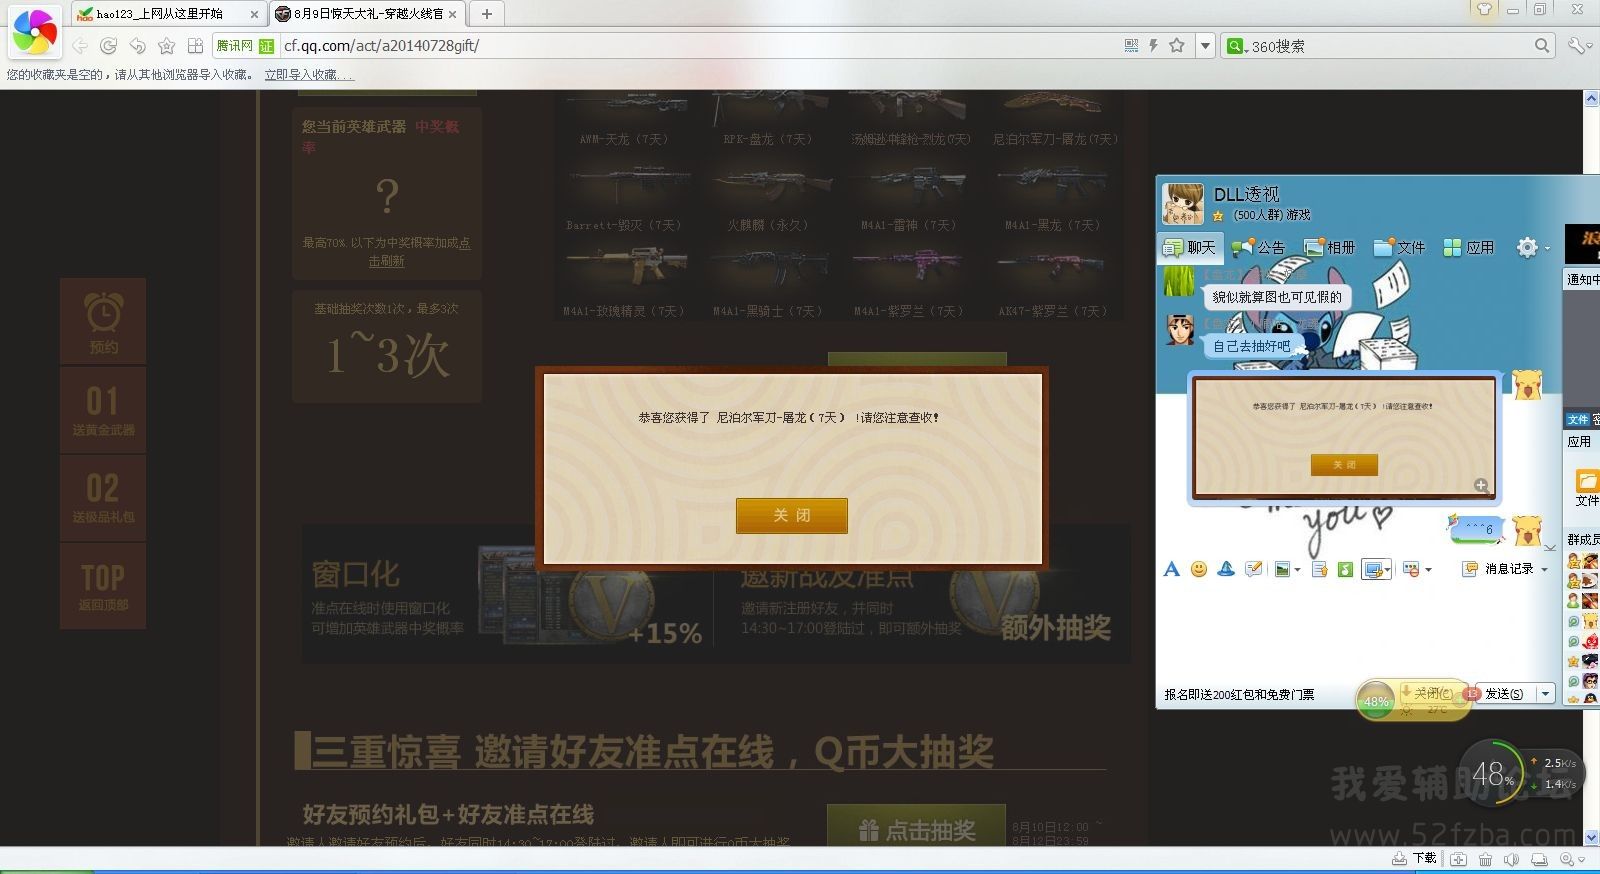Viewport: 1600px width, 874px height.
Task: Click the message block icon
Action: click(1412, 569)
